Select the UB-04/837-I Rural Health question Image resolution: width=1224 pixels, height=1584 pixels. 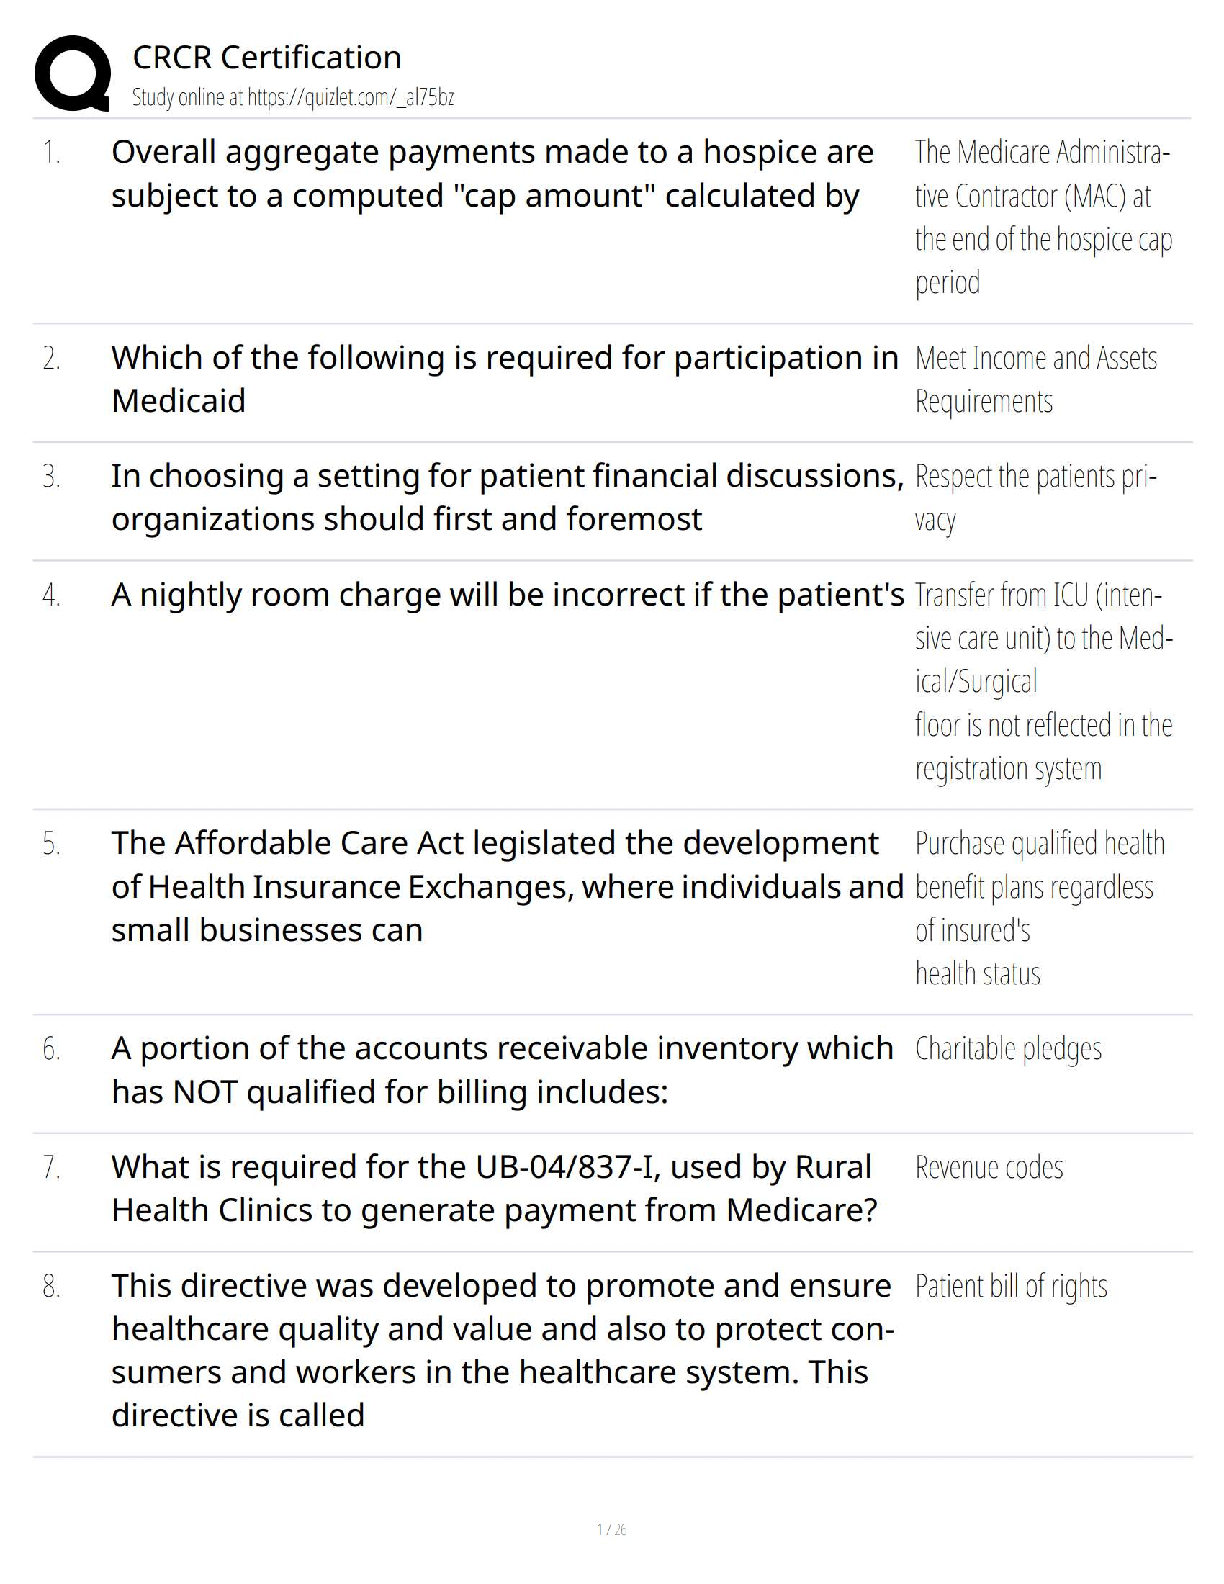494,1188
